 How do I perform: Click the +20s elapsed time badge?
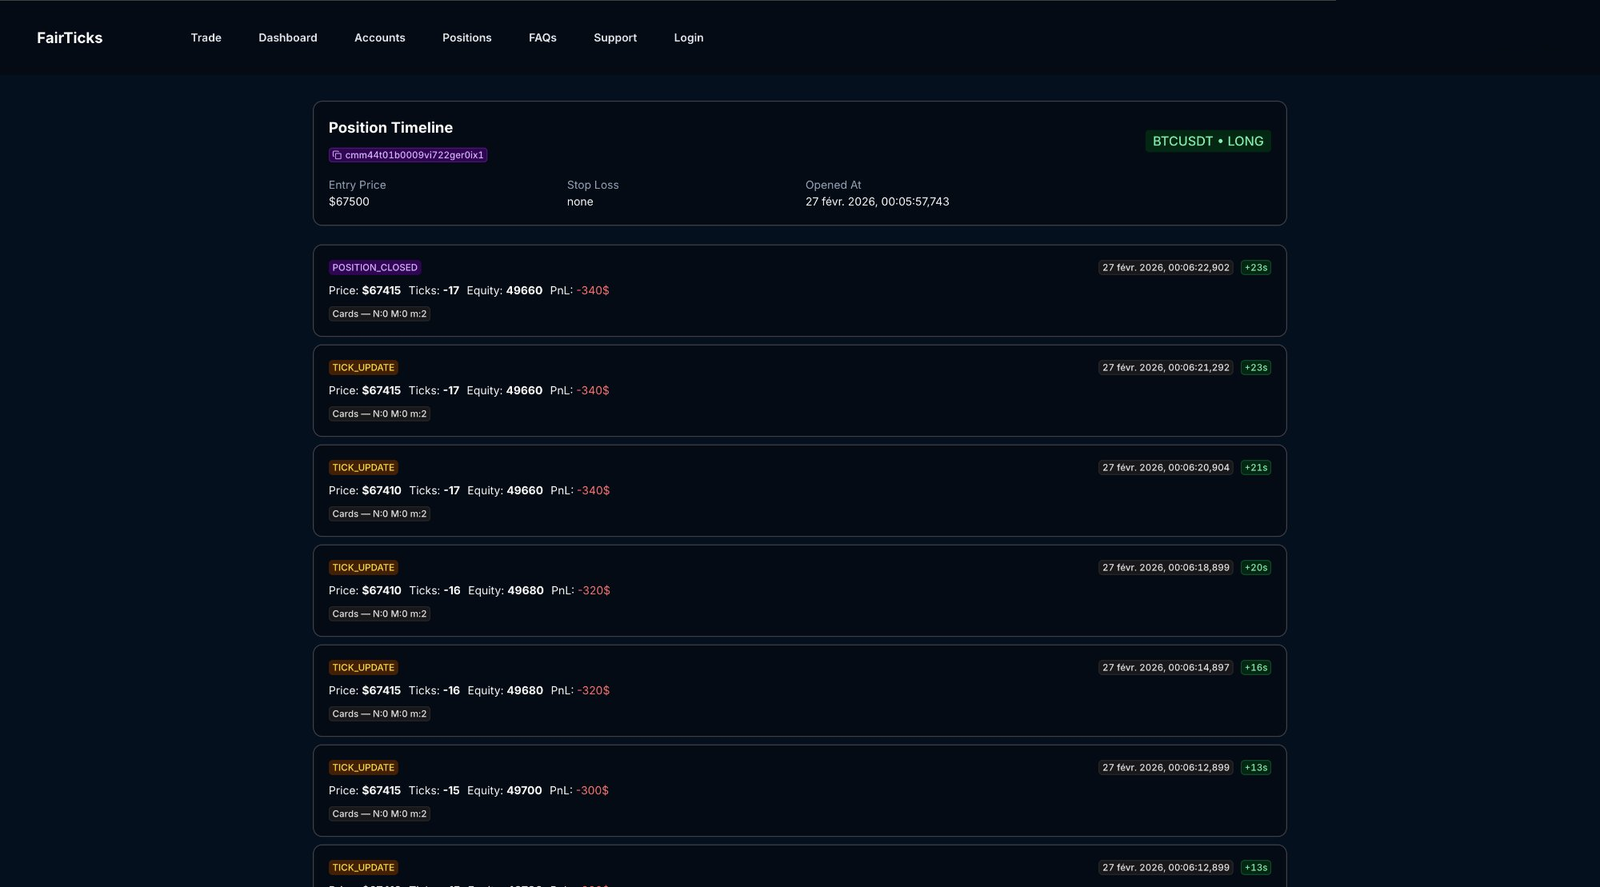(1256, 568)
